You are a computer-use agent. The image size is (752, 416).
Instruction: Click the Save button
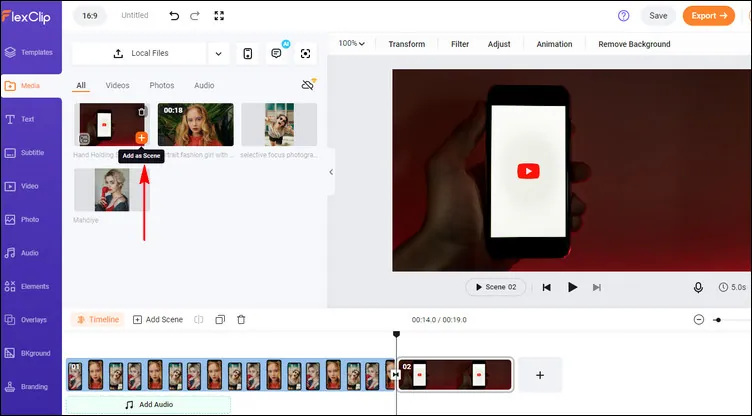click(658, 16)
